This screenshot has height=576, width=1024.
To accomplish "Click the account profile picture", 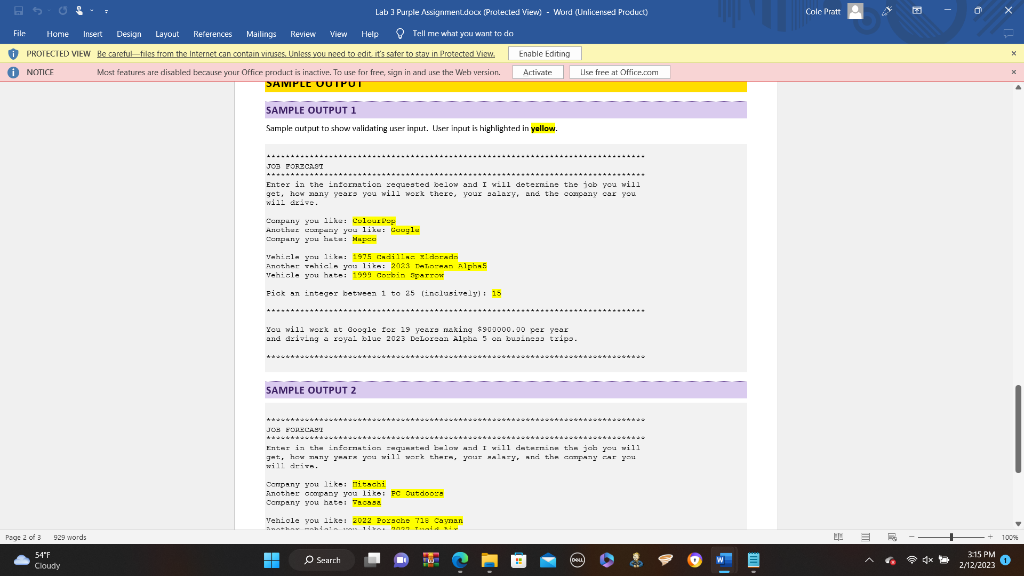I will pyautogui.click(x=855, y=11).
